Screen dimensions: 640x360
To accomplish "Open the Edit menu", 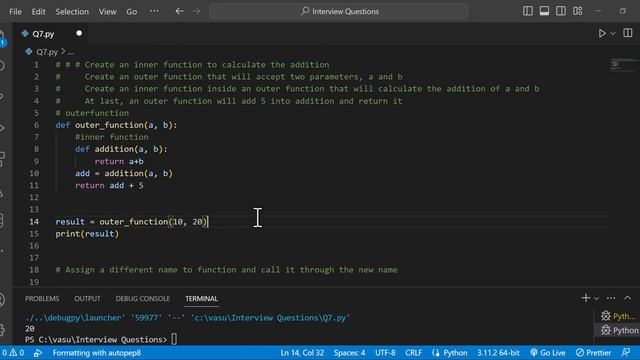I will coord(38,11).
